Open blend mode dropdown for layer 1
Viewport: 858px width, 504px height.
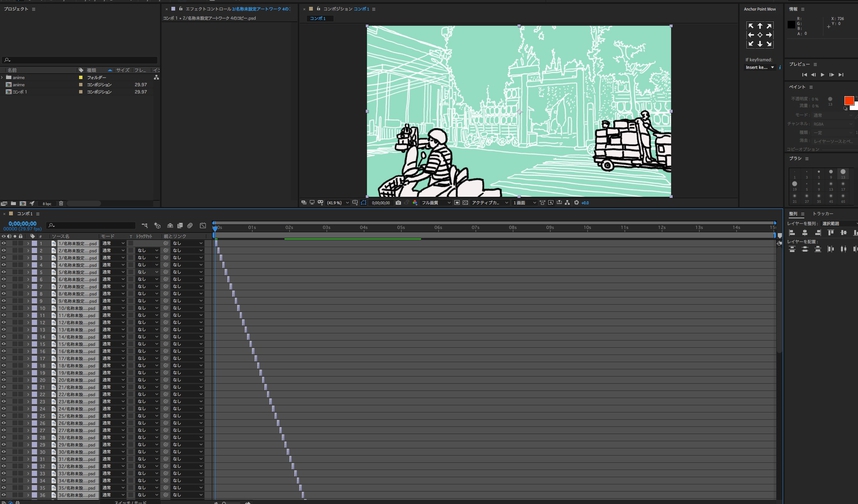113,243
